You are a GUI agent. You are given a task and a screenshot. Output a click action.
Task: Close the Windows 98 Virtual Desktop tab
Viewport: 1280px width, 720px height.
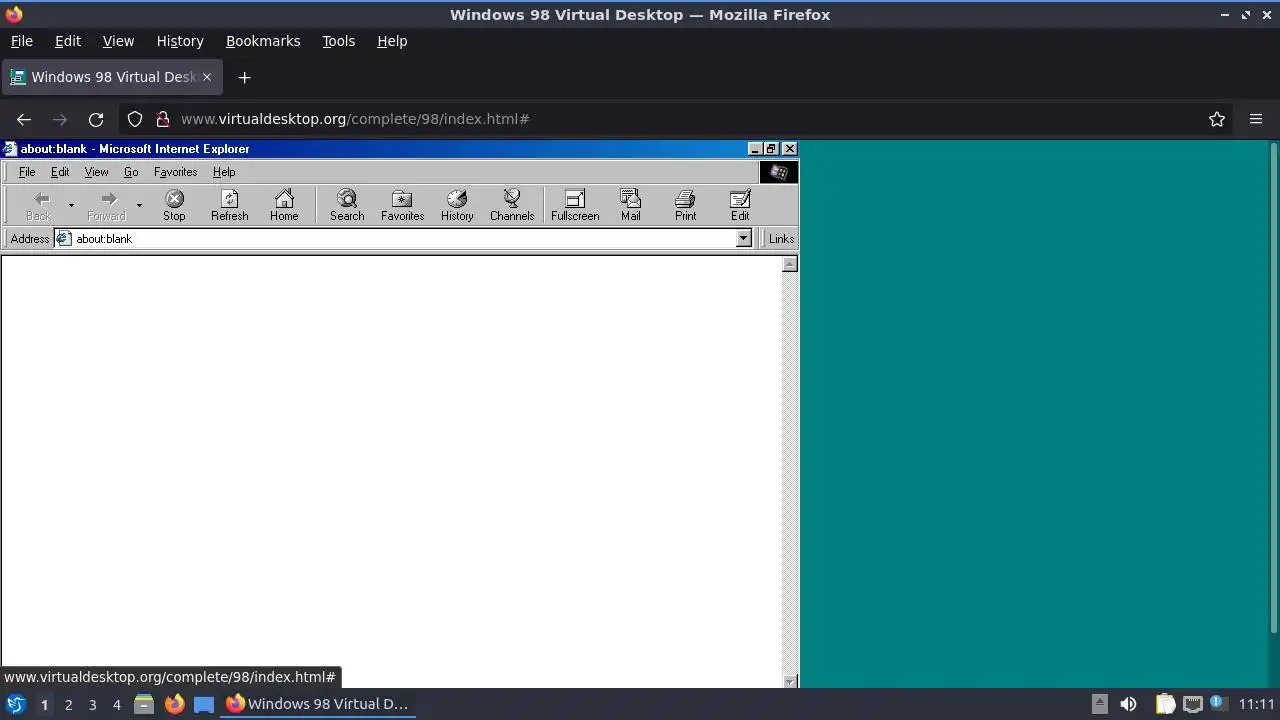click(x=207, y=77)
